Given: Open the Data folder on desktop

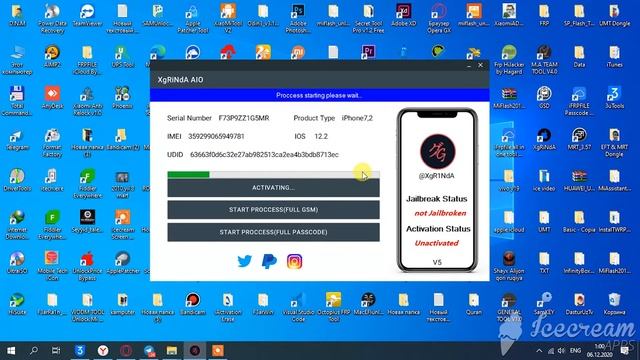Looking at the screenshot, I should tap(579, 57).
